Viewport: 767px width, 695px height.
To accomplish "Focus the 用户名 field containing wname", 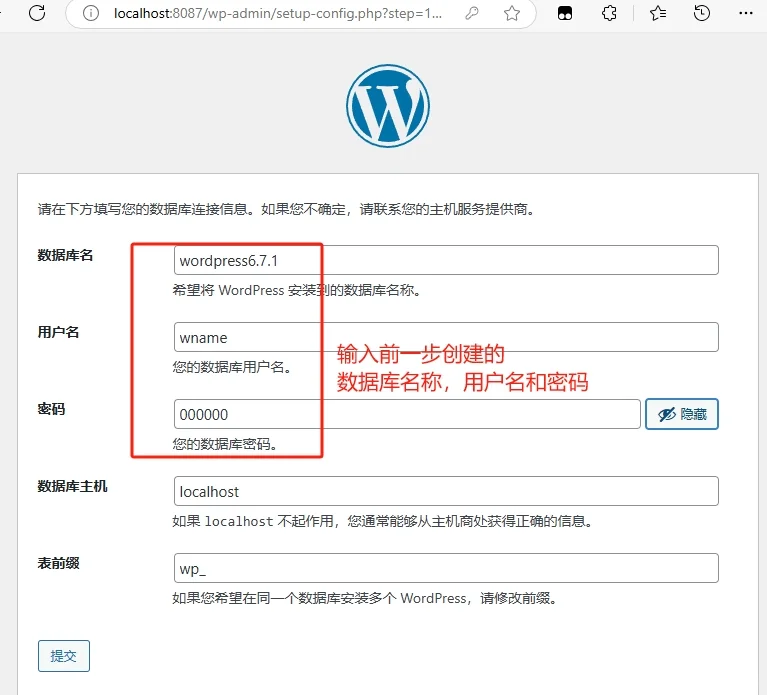I will 446,337.
